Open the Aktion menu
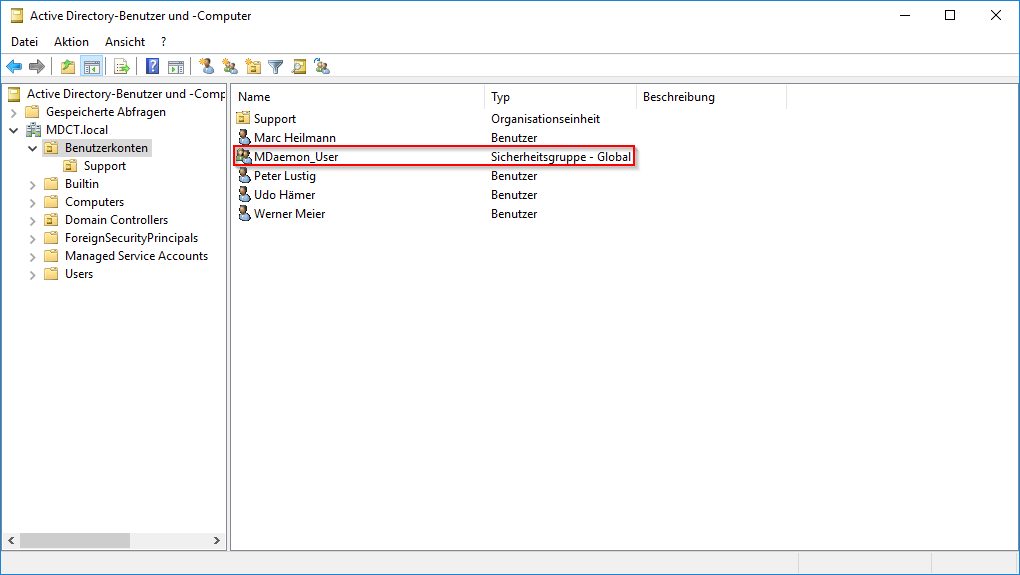The height and width of the screenshot is (575, 1020). click(71, 42)
